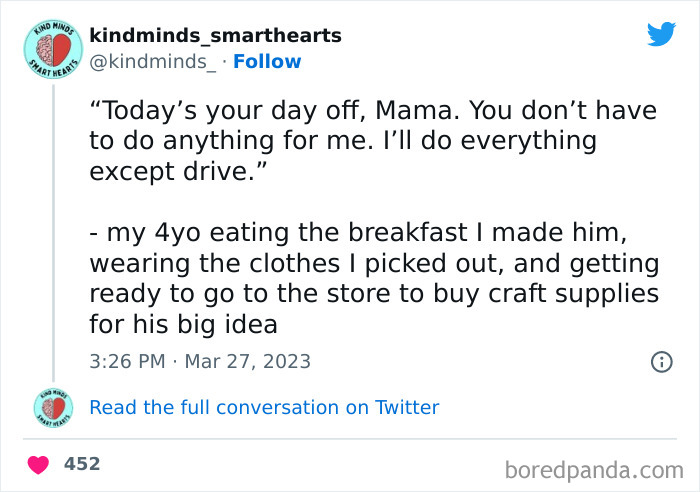Click the @kindminds_ handle
Image resolution: width=700 pixels, height=492 pixels.
tap(152, 62)
